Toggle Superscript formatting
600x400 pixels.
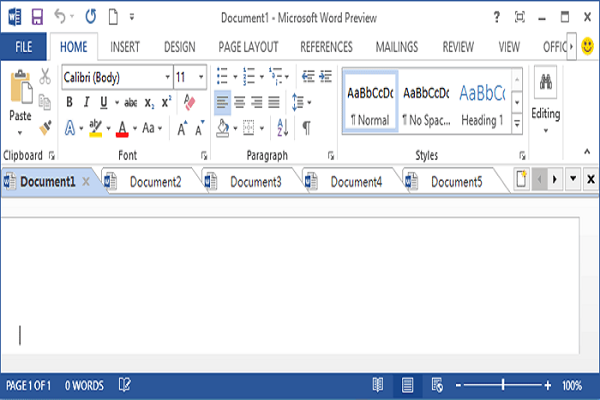coord(166,102)
